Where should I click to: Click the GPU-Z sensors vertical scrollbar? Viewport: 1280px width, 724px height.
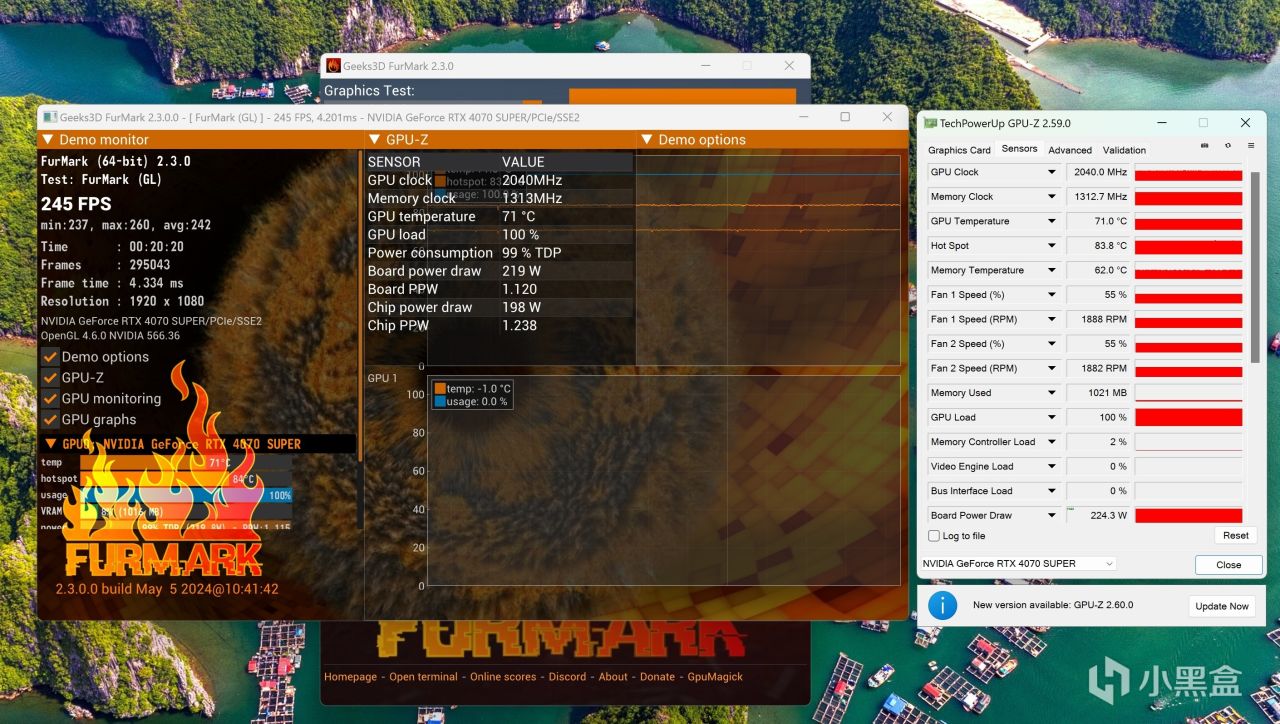(1255, 265)
